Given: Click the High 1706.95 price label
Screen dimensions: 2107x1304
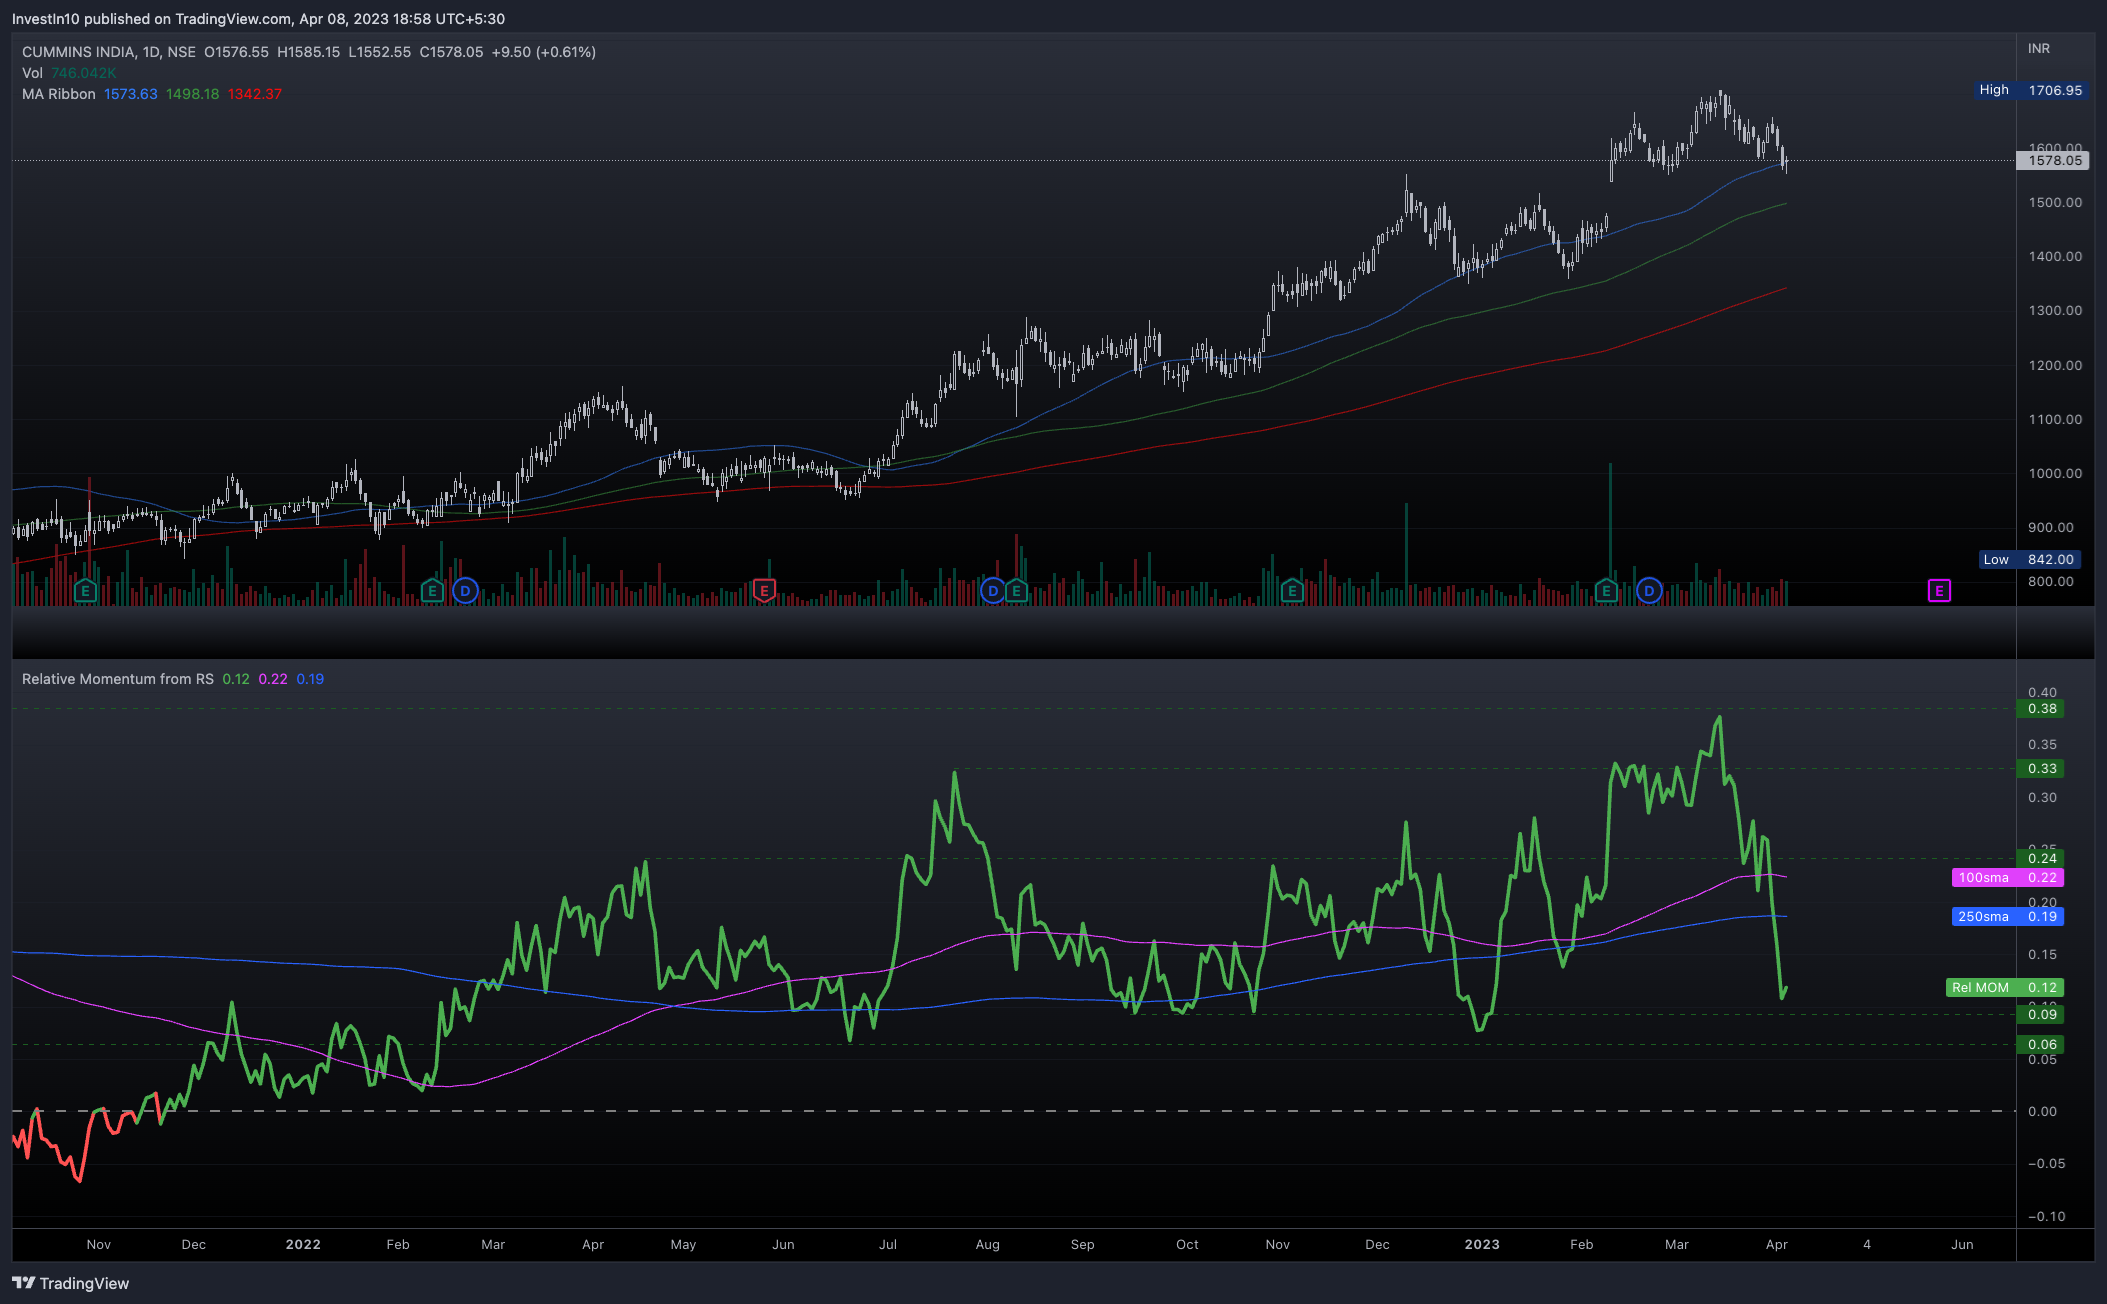Looking at the screenshot, I should click(x=2032, y=90).
